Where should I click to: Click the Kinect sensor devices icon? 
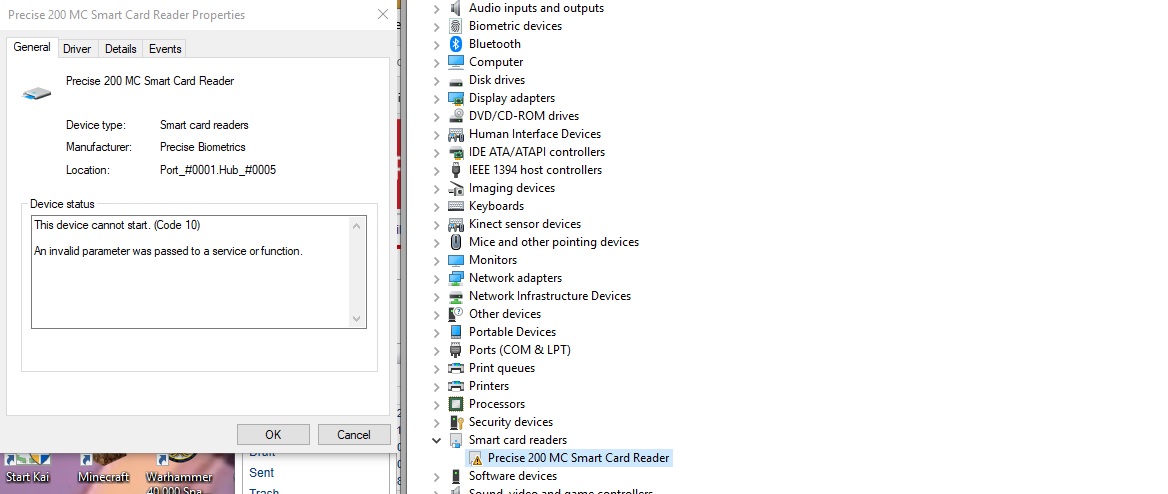tap(456, 224)
